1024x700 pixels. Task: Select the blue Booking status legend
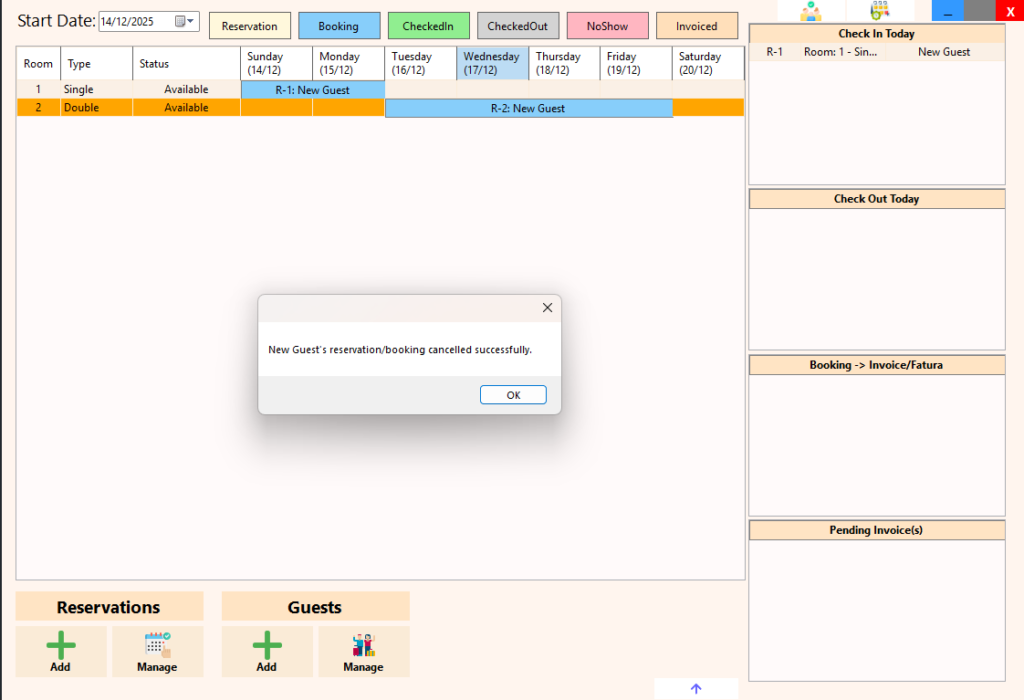339,26
